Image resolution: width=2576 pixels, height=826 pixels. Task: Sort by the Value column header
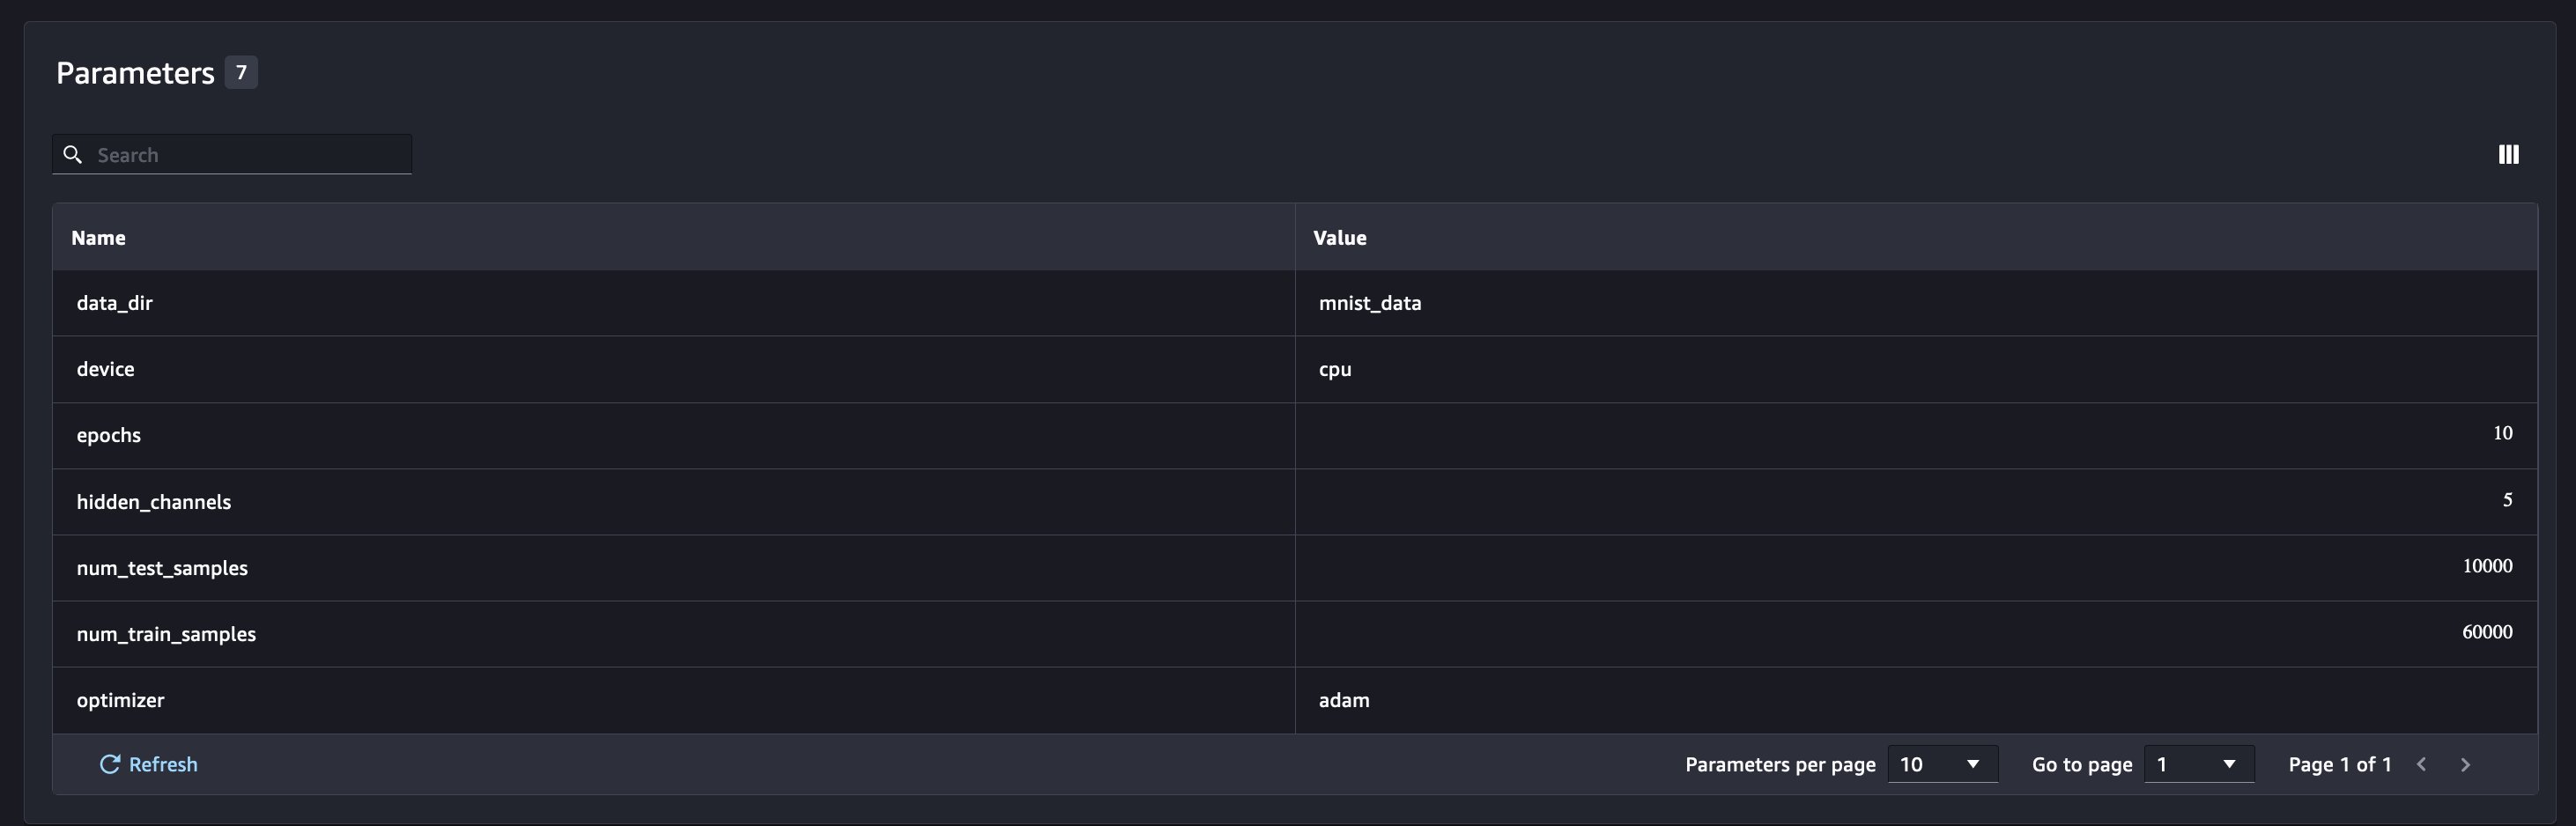click(x=1339, y=238)
